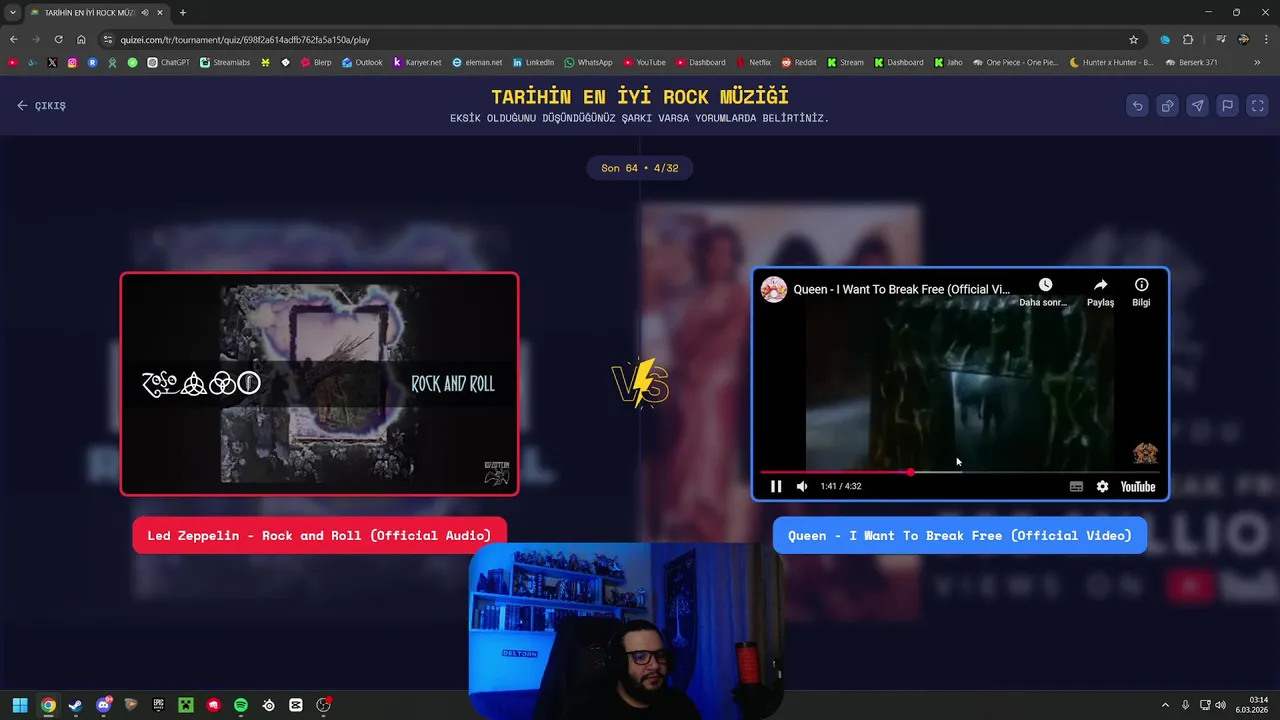Open the Reddit bookmark
The image size is (1280, 720).
(x=798, y=62)
